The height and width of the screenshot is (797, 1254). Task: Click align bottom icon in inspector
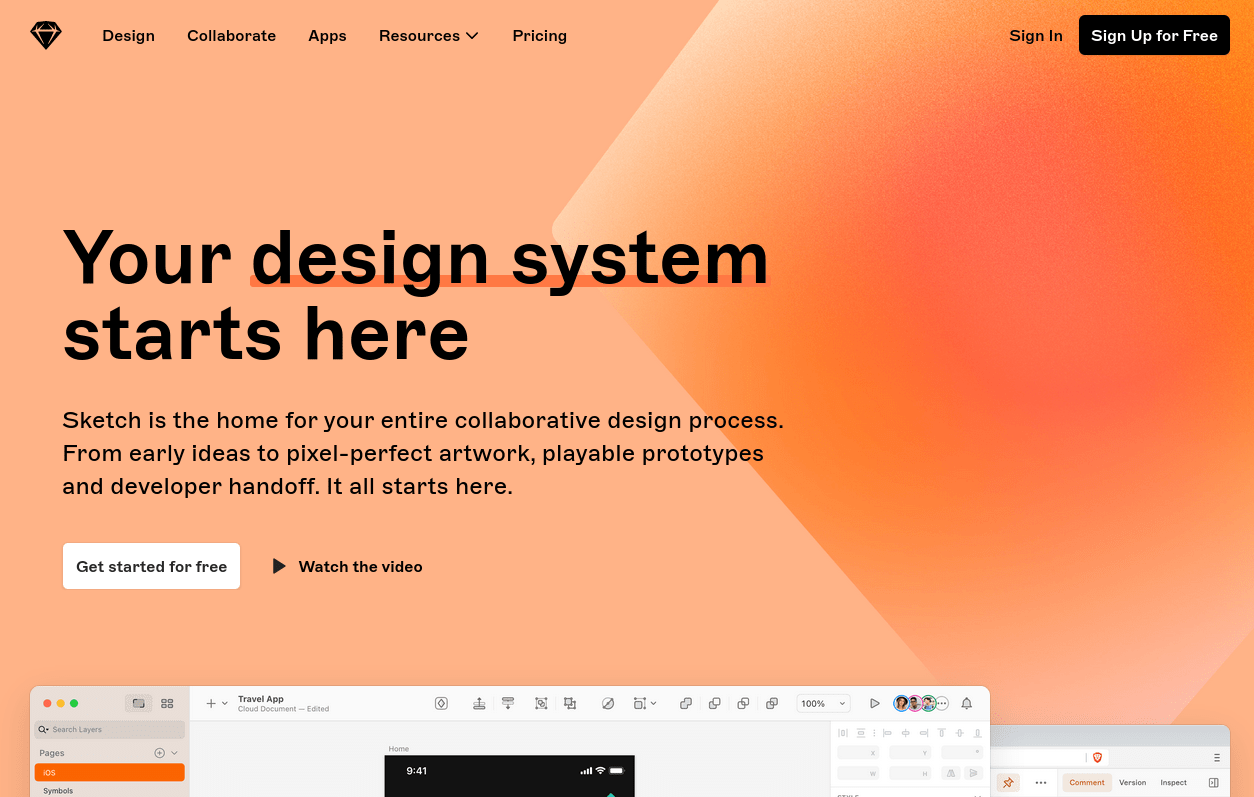977,732
